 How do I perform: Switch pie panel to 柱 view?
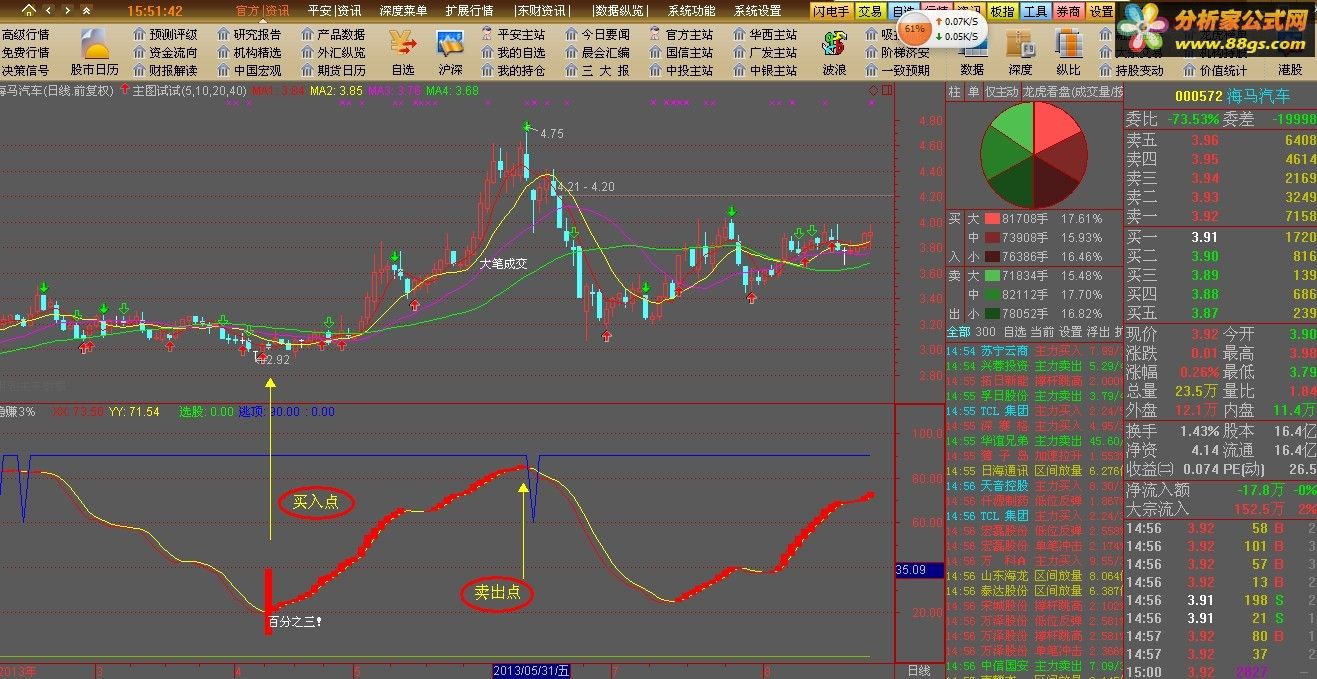[x=954, y=92]
